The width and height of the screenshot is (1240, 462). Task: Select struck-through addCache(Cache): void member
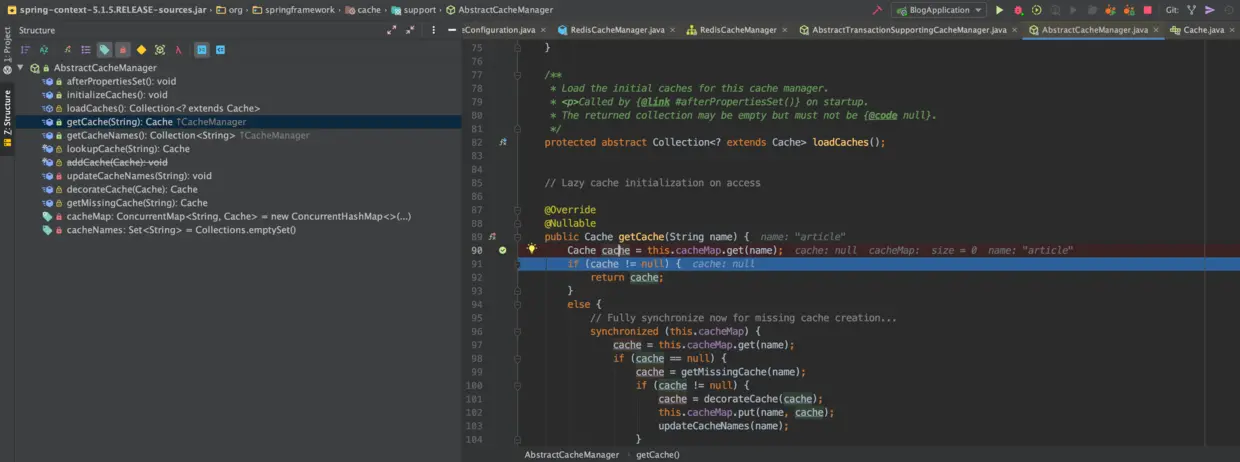(x=117, y=162)
